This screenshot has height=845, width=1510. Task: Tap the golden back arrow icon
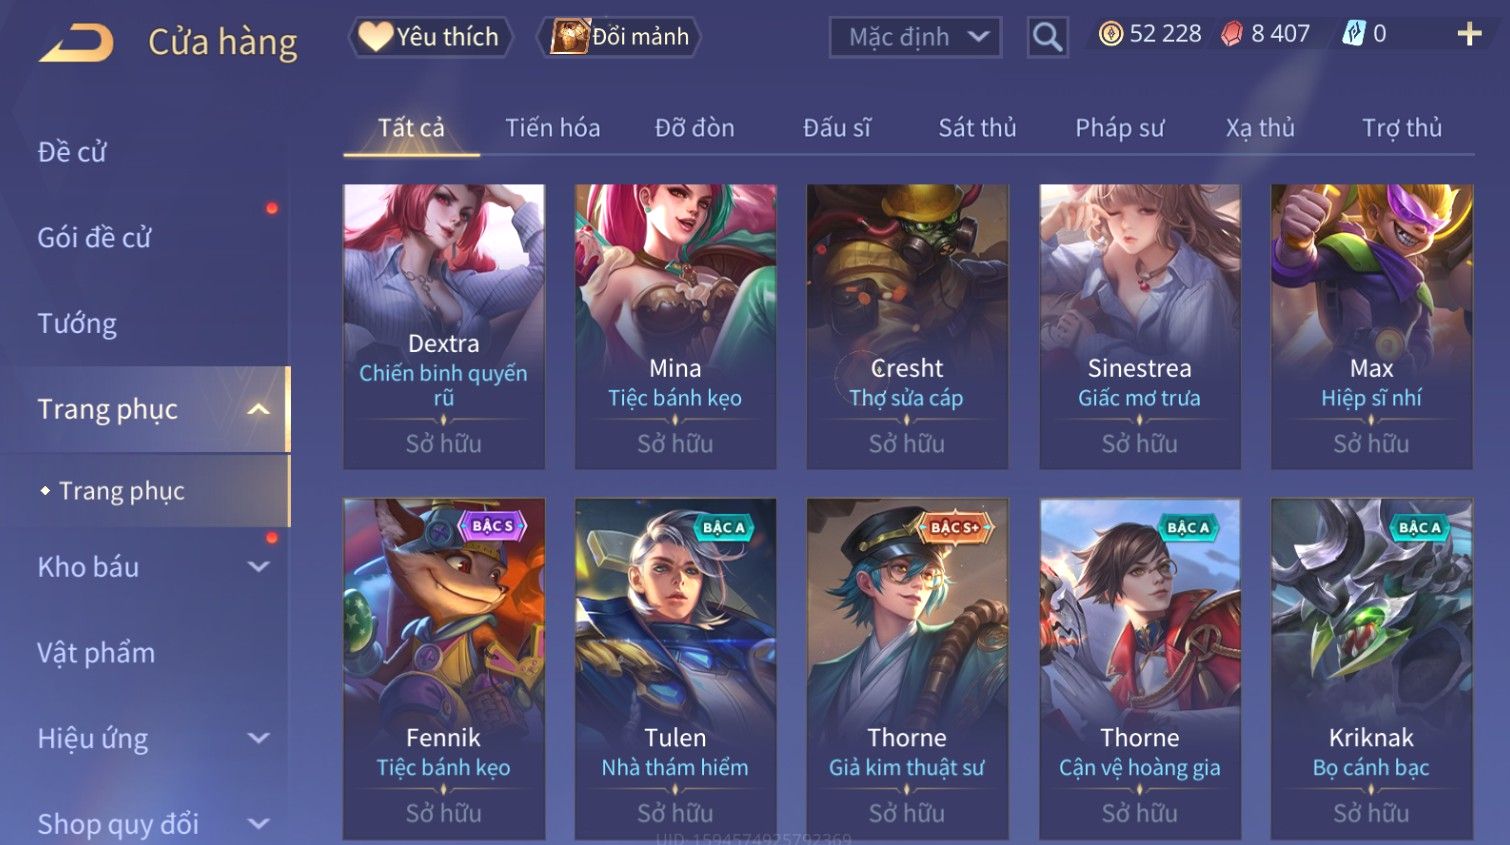[x=76, y=43]
